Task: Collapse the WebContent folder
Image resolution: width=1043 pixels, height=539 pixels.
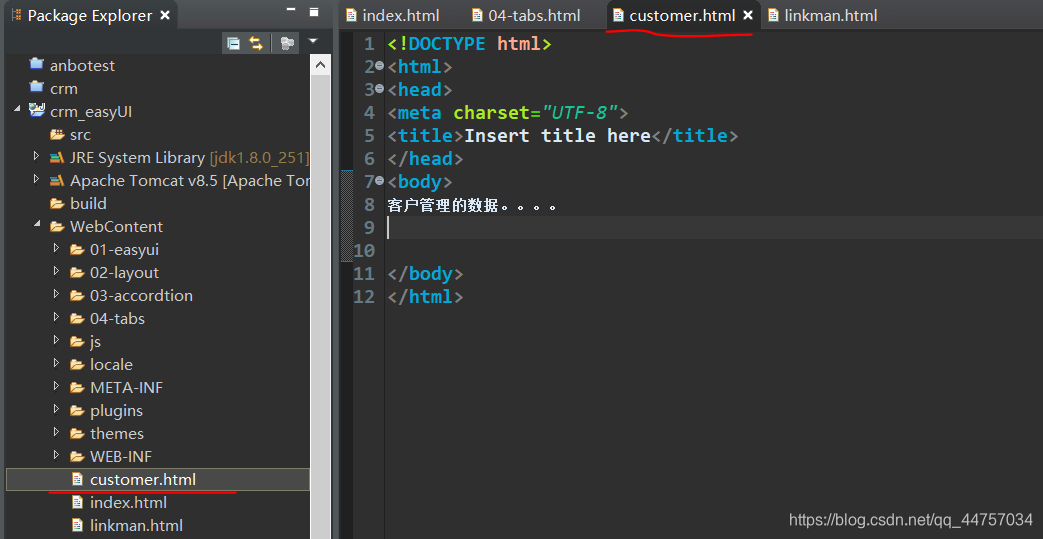Action: click(x=37, y=225)
